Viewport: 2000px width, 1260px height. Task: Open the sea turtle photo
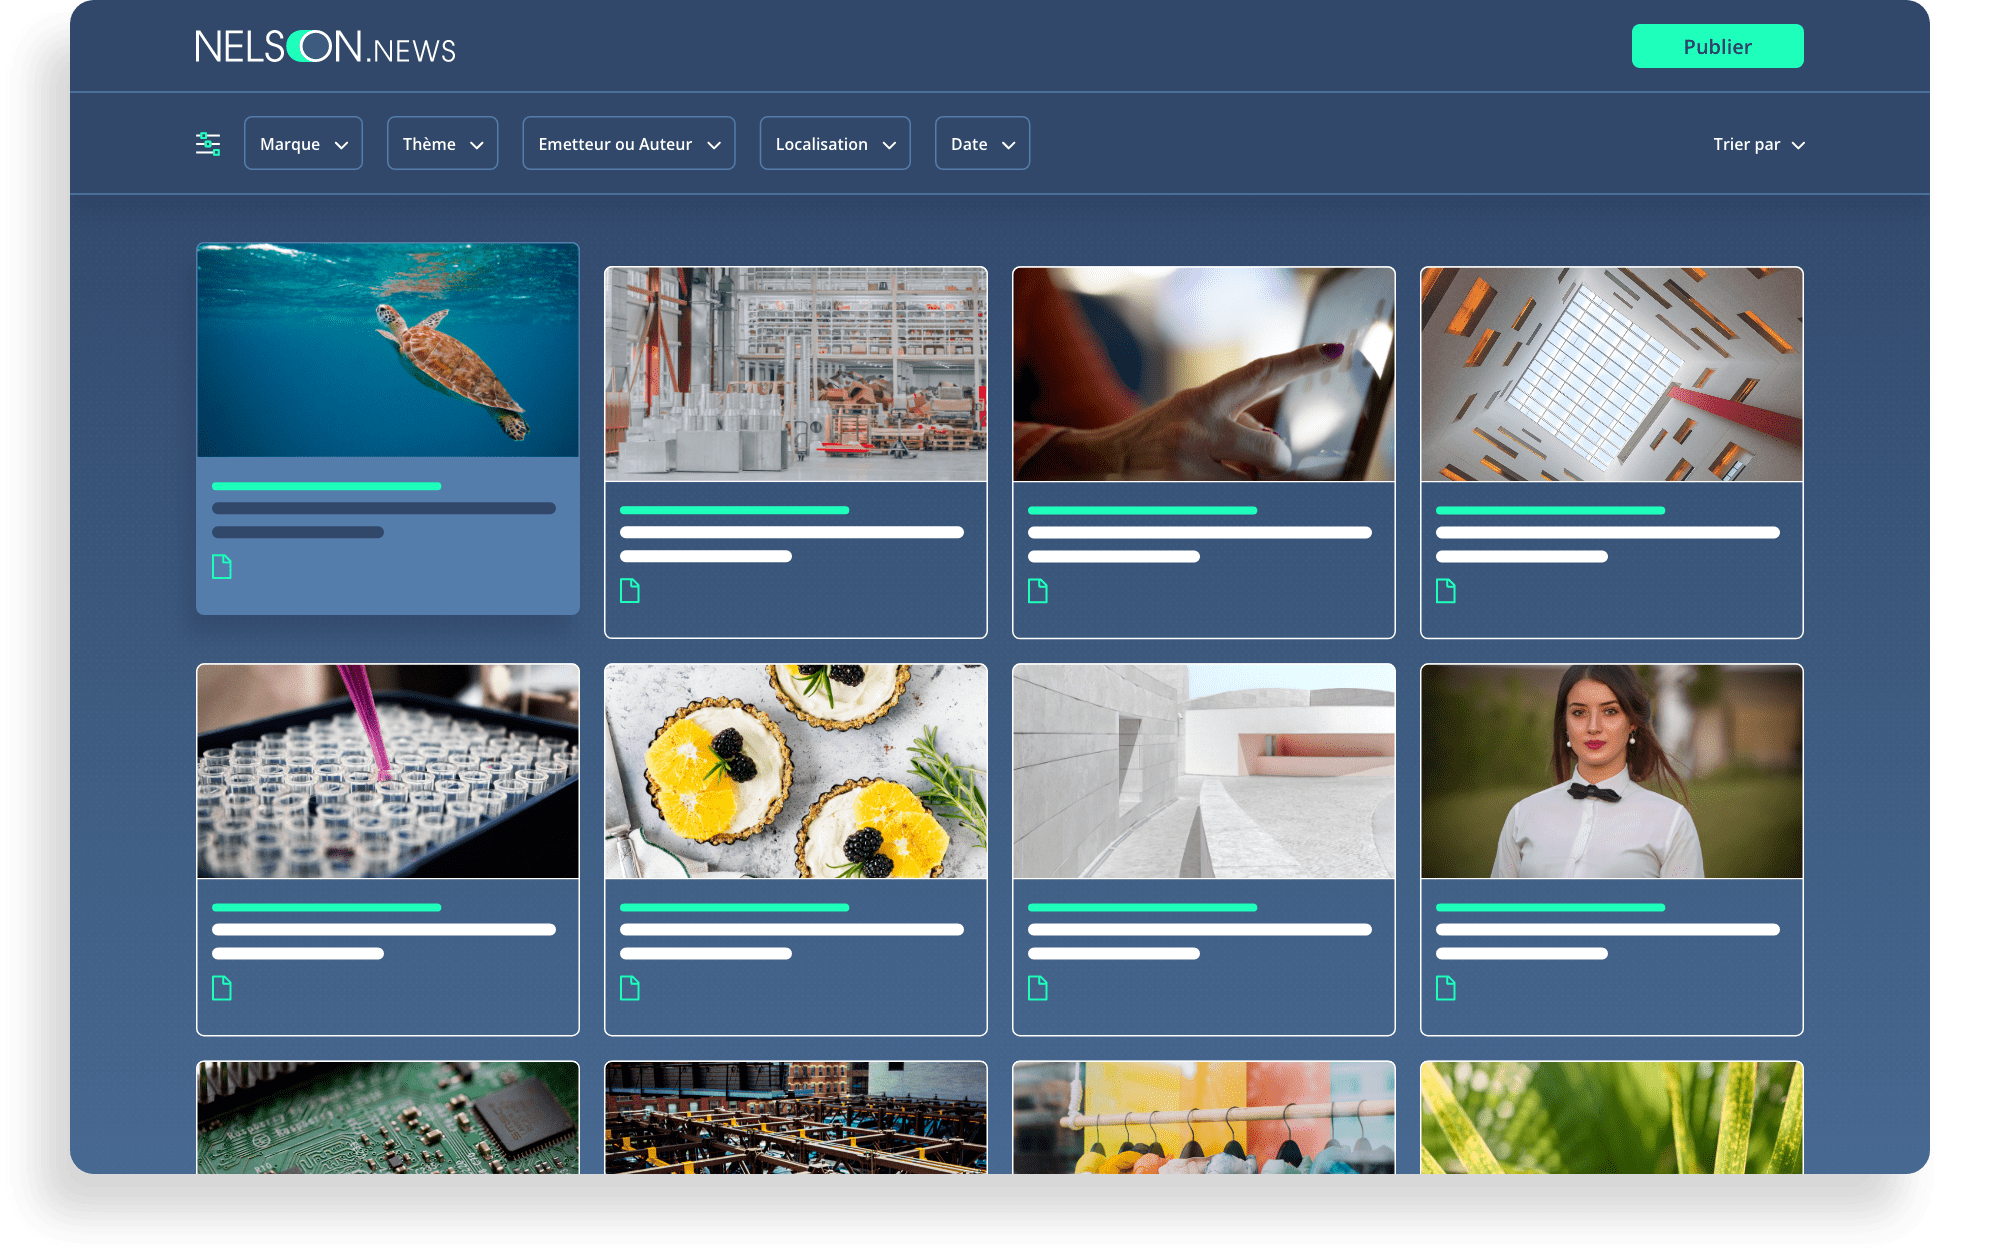pyautogui.click(x=388, y=350)
